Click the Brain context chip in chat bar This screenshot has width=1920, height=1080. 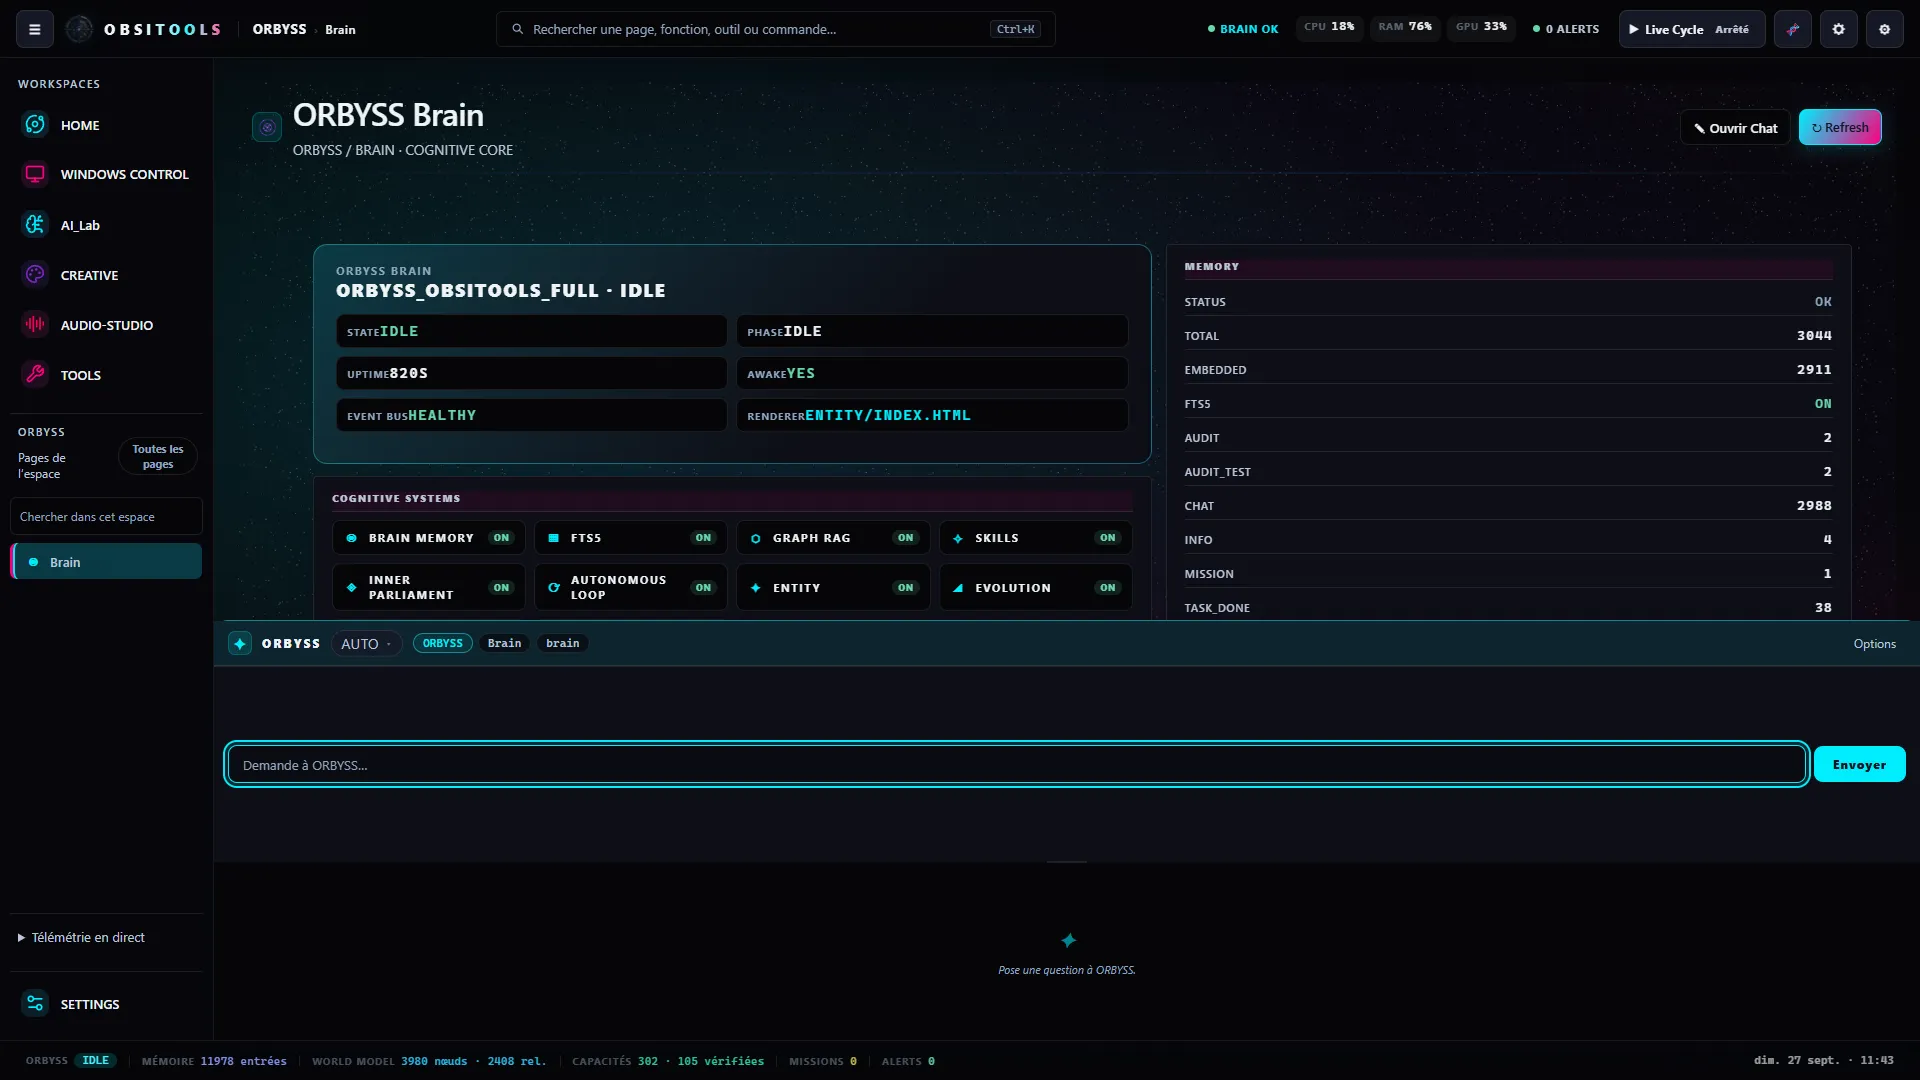click(504, 644)
